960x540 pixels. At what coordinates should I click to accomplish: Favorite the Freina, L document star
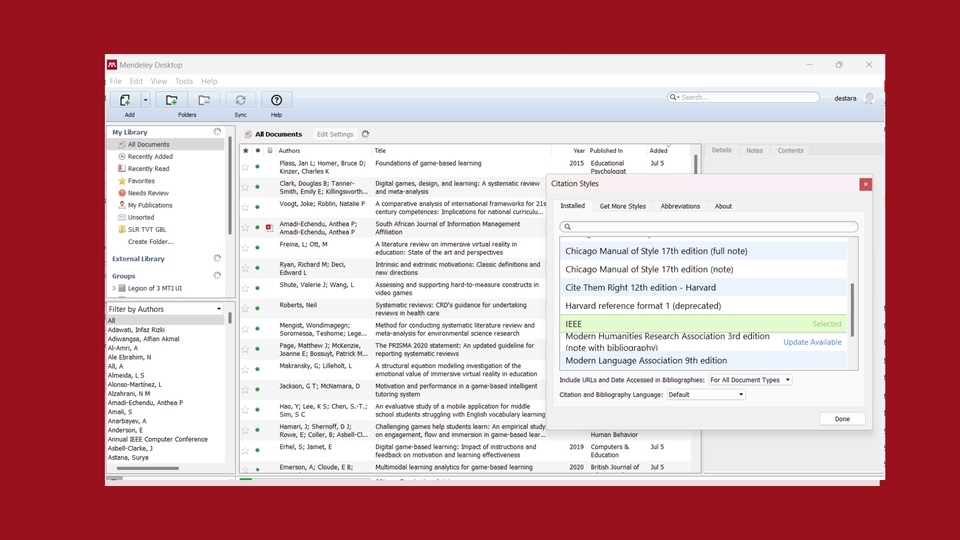pyautogui.click(x=246, y=247)
